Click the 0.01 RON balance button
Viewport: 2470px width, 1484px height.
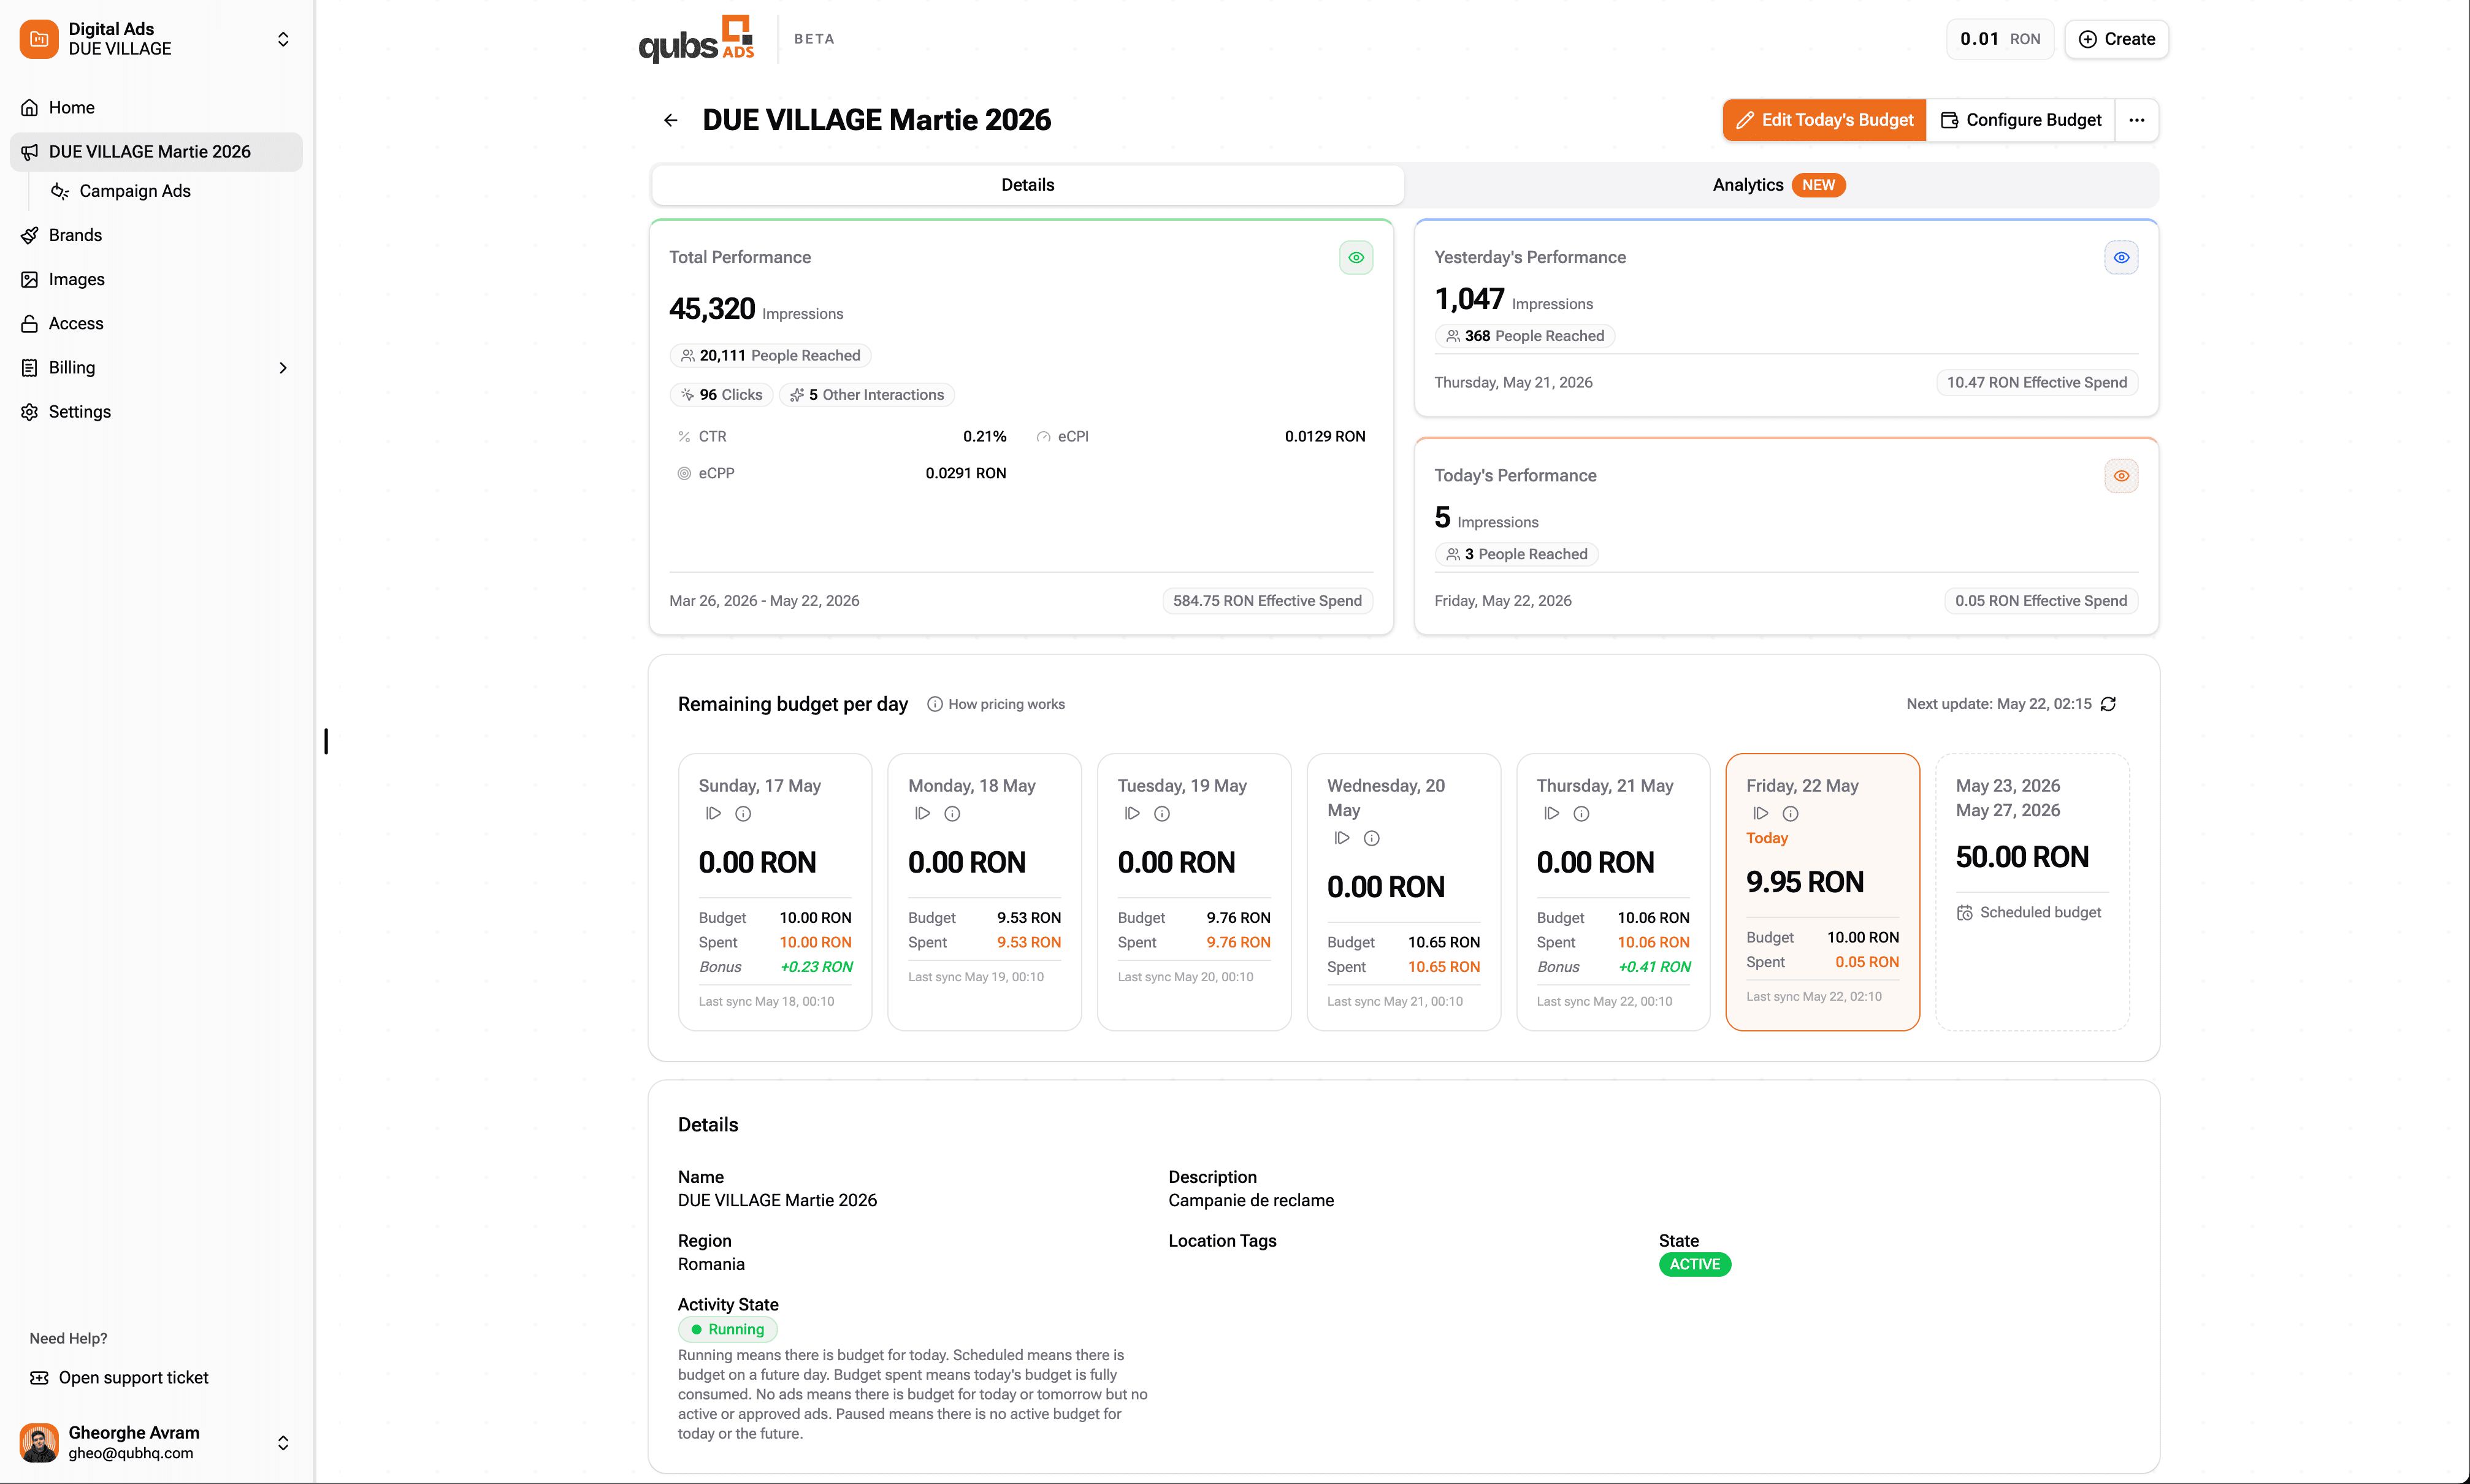click(1999, 39)
